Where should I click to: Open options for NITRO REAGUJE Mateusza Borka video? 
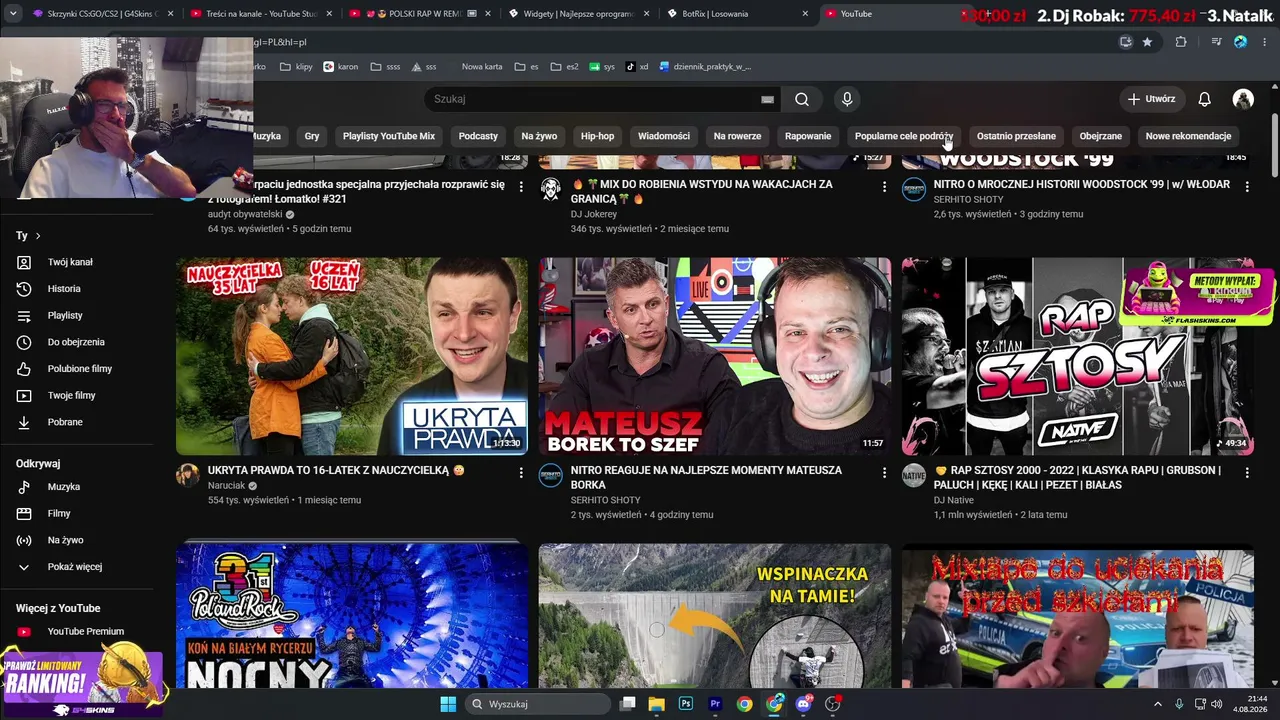(884, 472)
